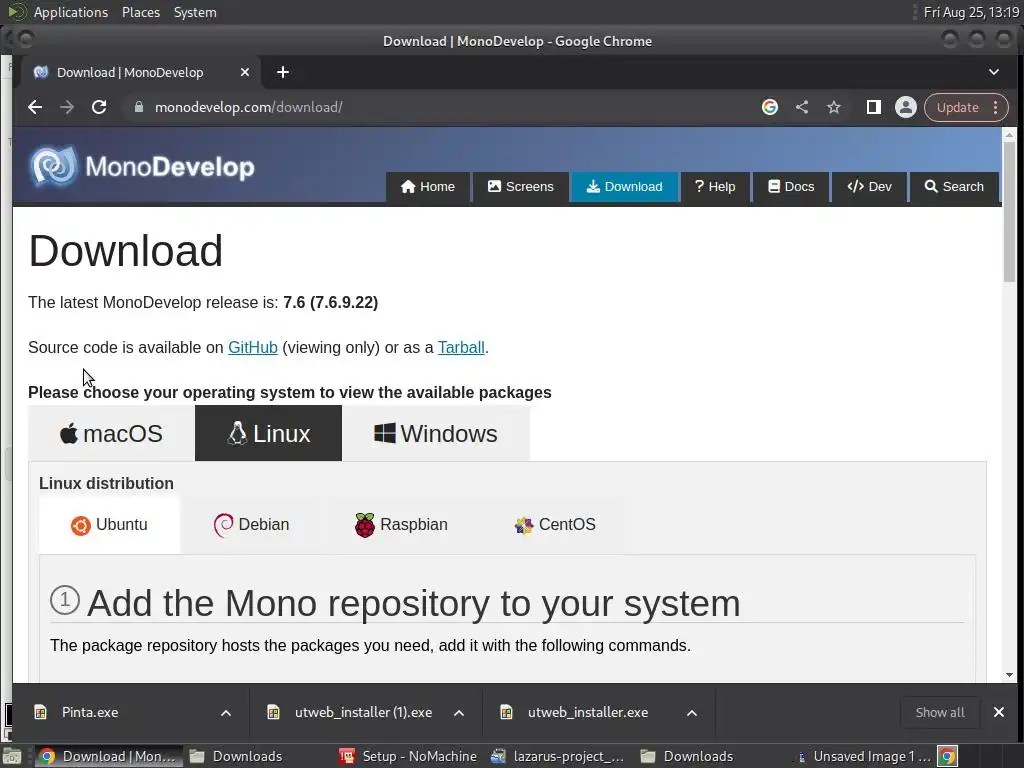Open the Chrome profile avatar
1024x768 pixels.
tap(906, 107)
